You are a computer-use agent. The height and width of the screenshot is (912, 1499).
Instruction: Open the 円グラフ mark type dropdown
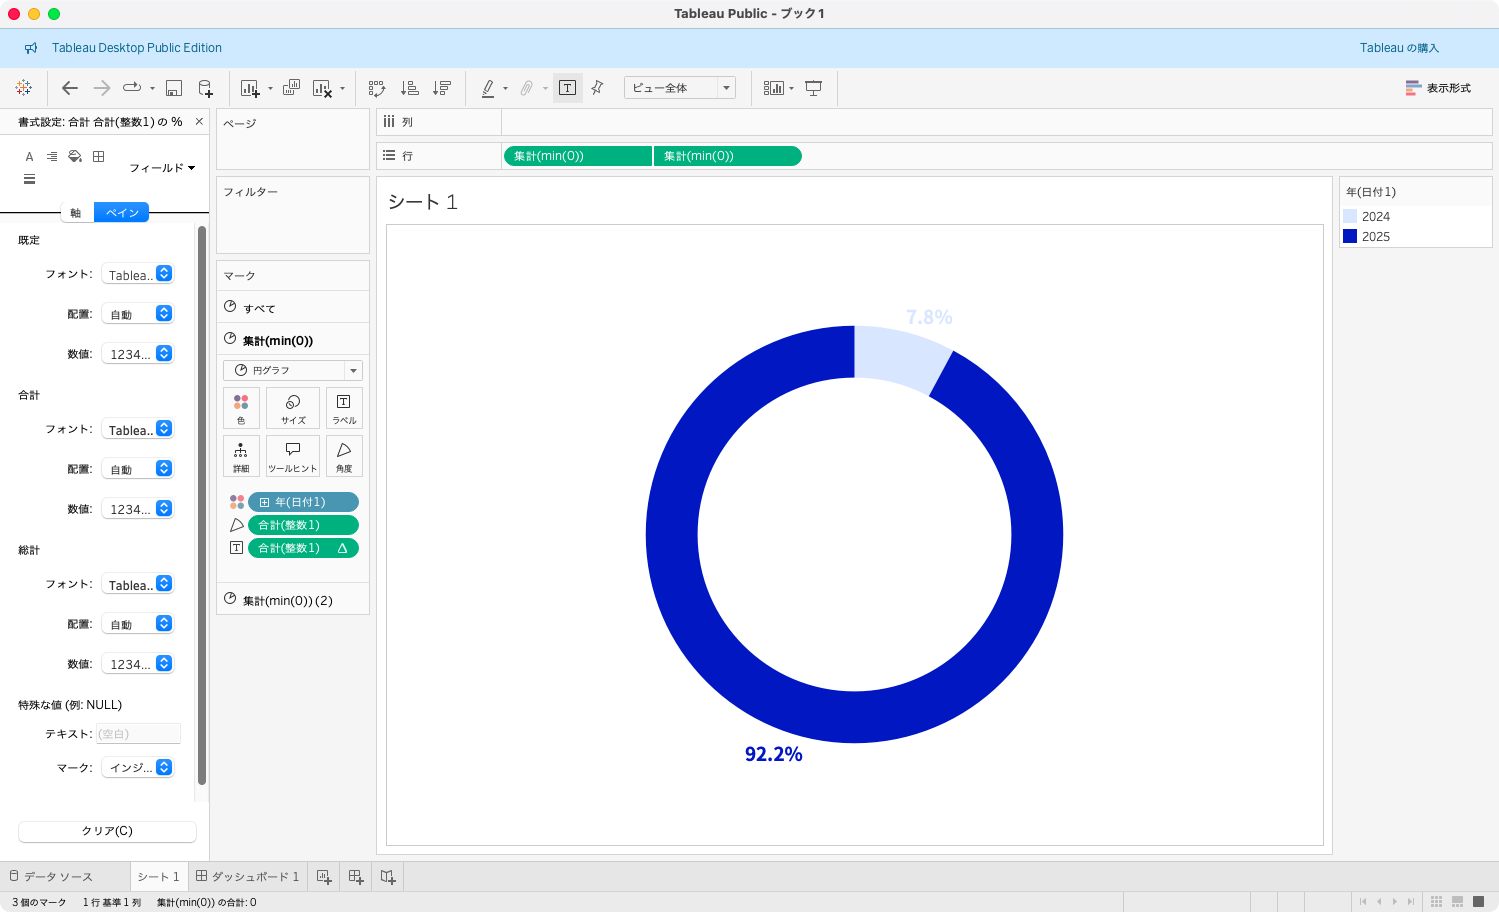pos(292,370)
